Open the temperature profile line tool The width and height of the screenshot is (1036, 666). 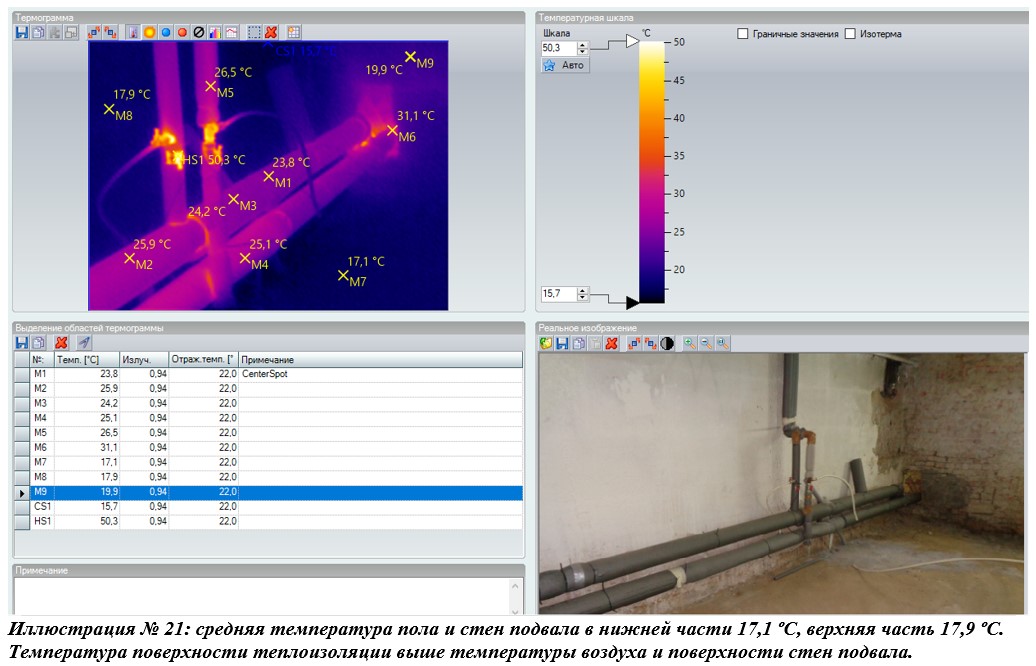pos(231,32)
